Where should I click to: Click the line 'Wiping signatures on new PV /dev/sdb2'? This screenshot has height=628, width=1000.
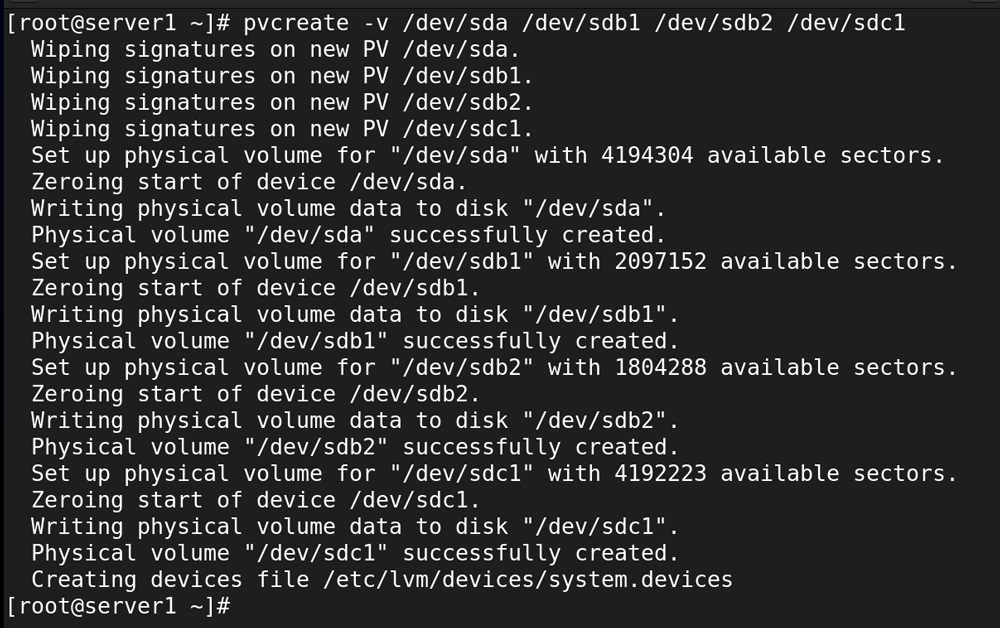[282, 103]
